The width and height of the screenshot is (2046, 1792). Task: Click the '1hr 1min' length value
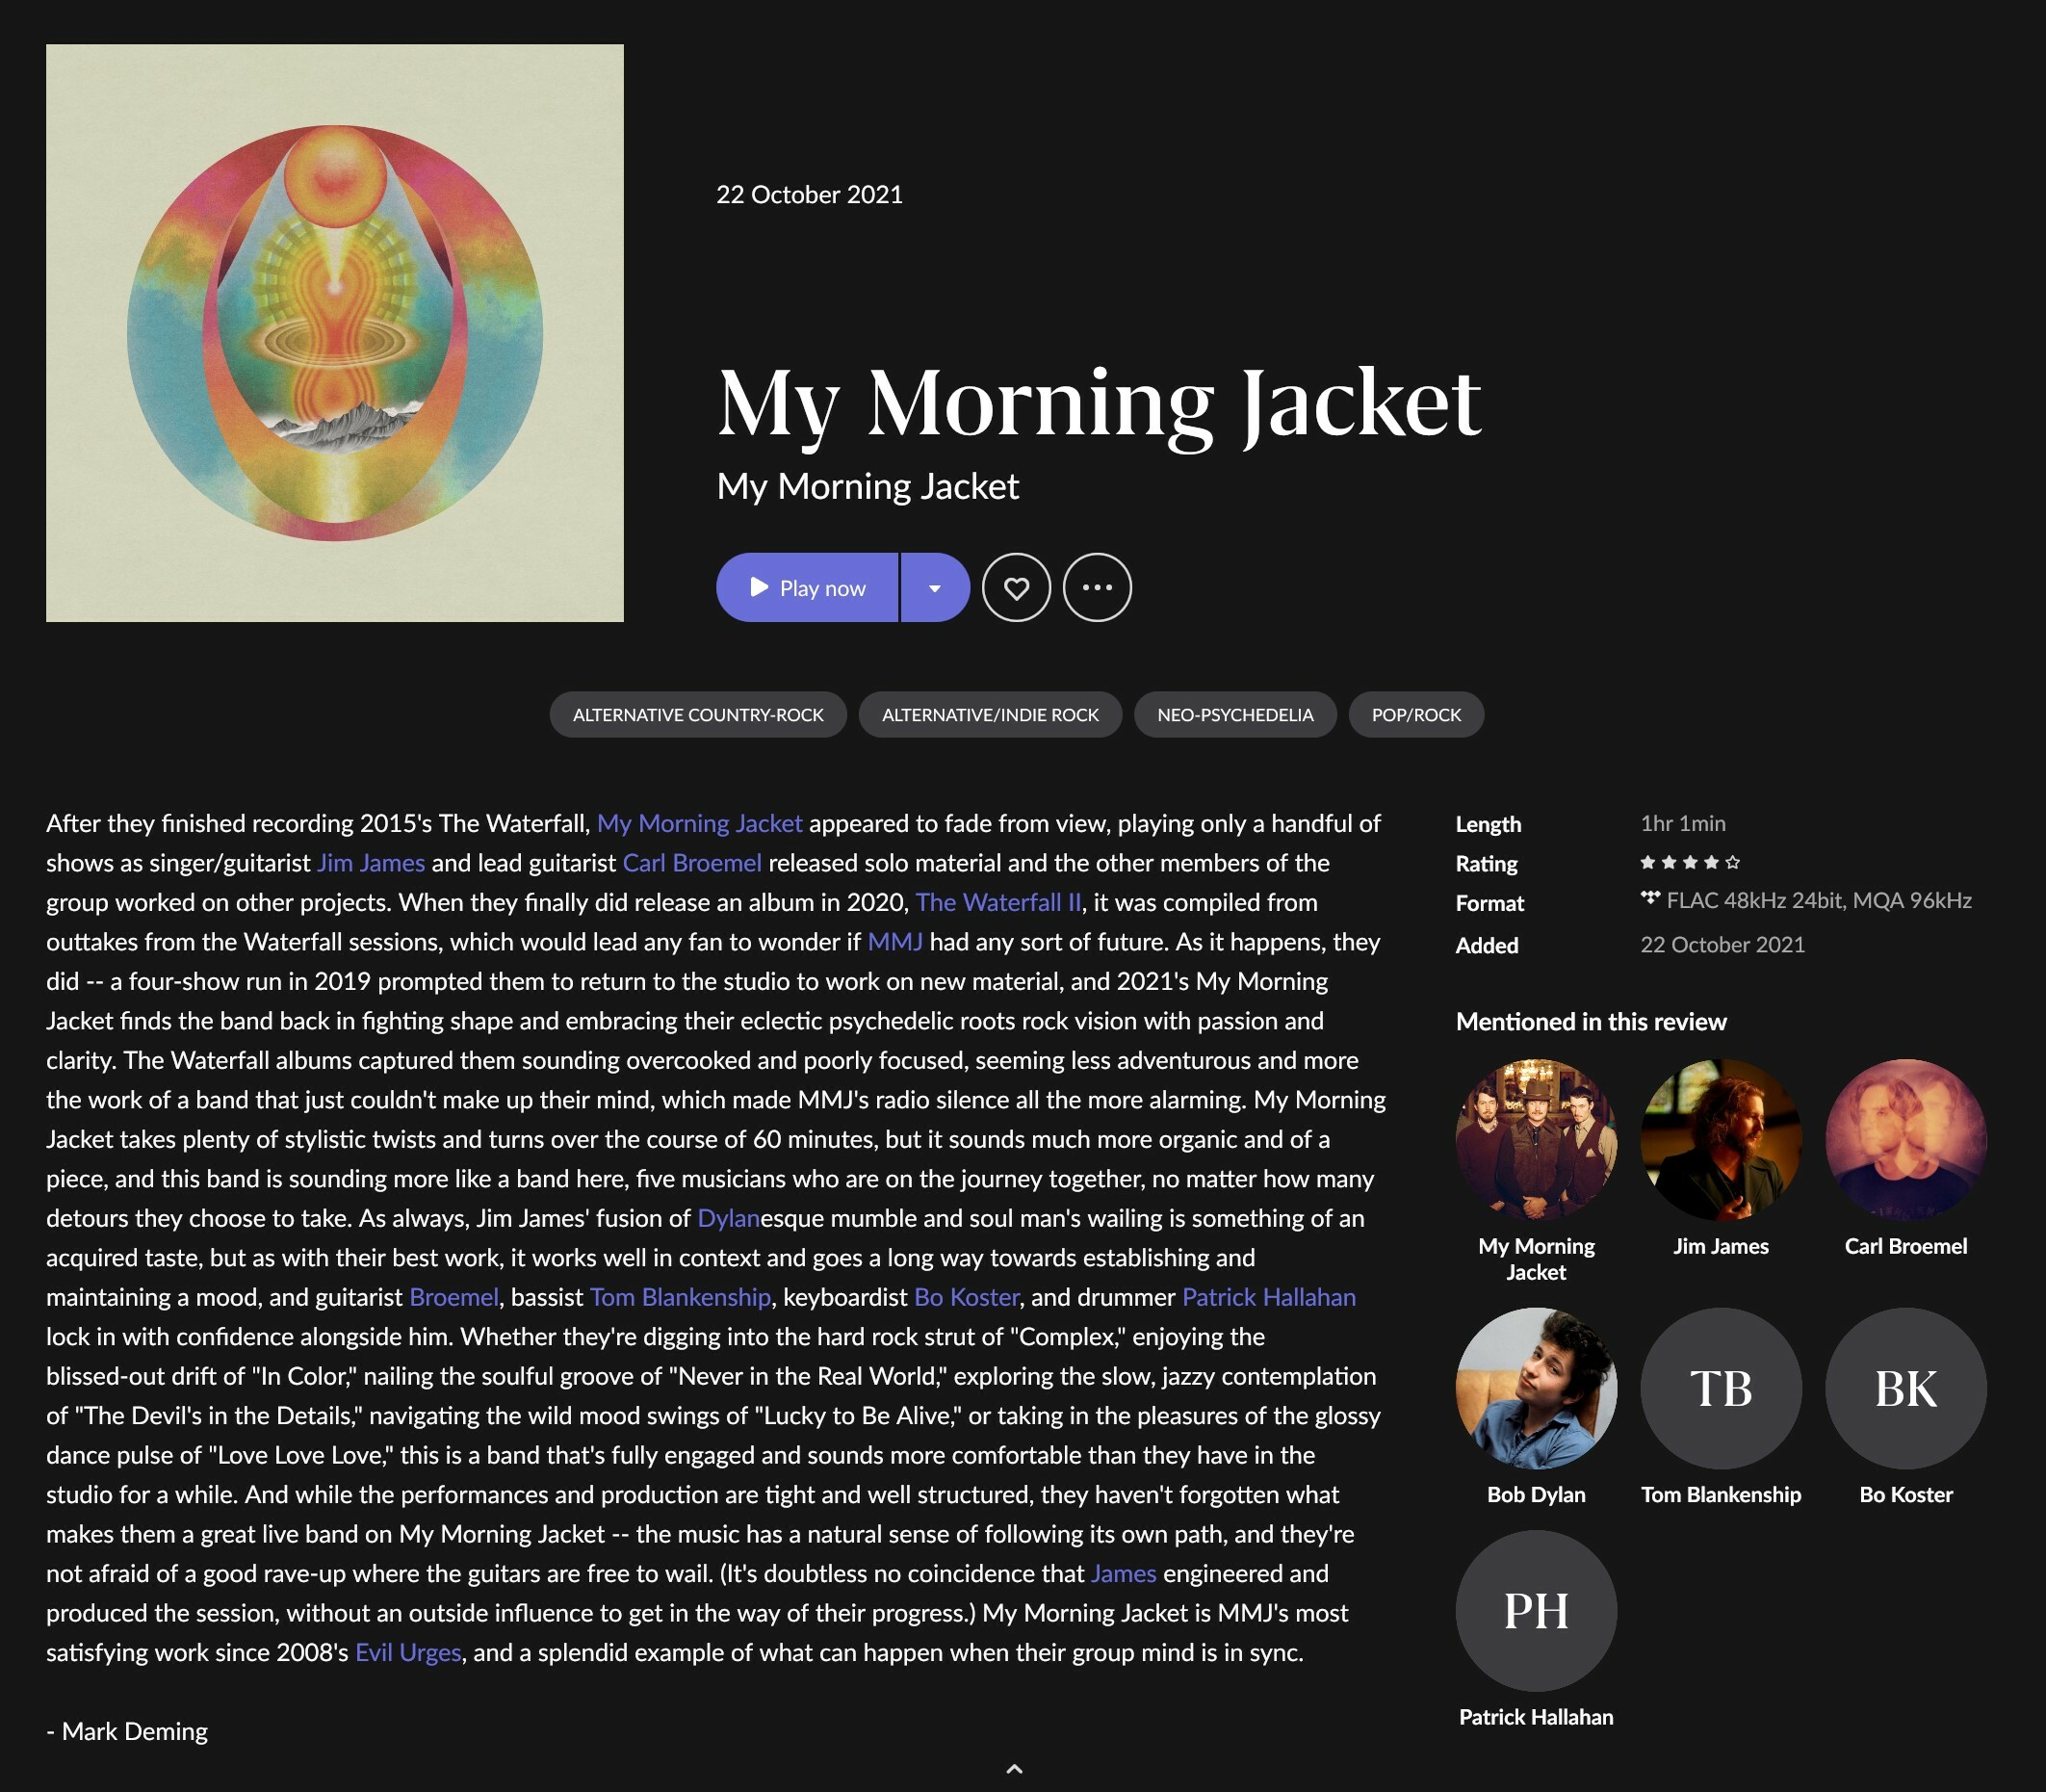(1683, 823)
